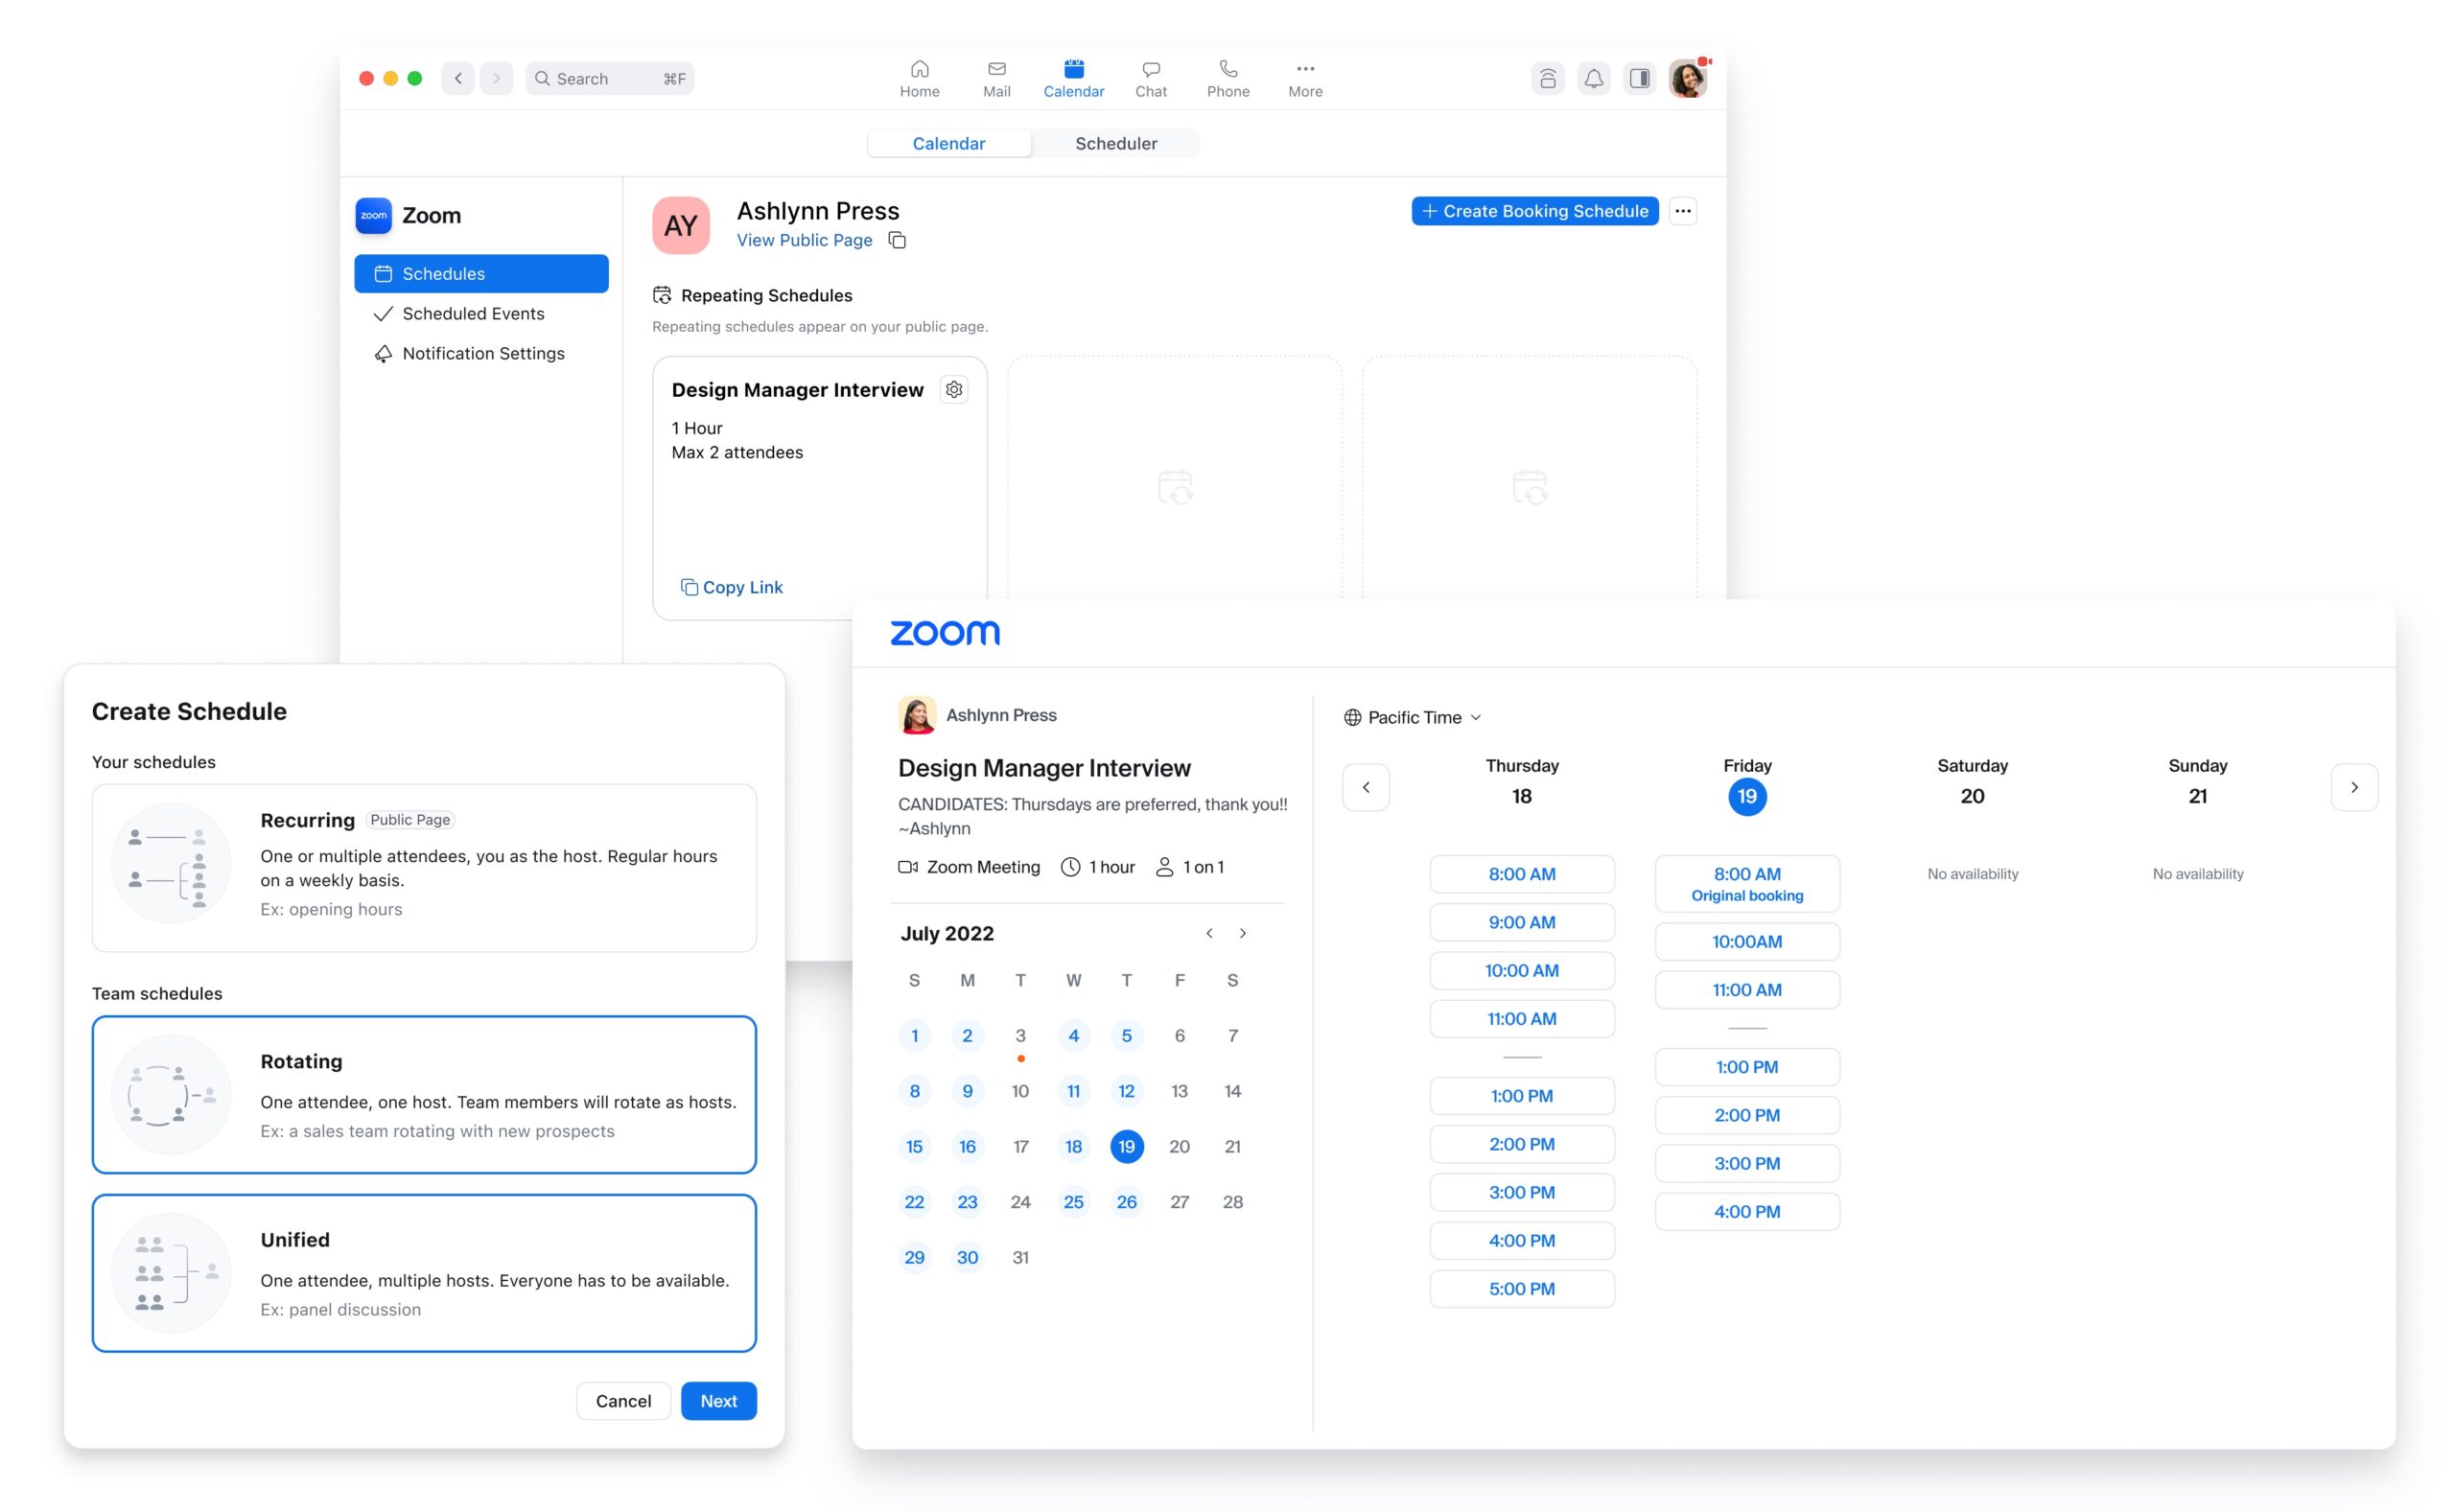Switch to the Scheduler tab
This screenshot has height=1512, width=2455.
(x=1115, y=143)
